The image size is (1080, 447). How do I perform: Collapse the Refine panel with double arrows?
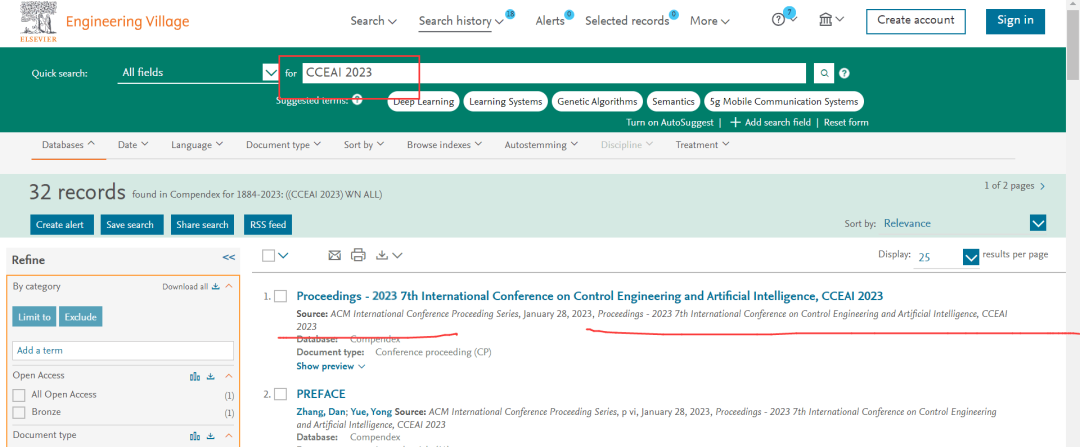[229, 257]
